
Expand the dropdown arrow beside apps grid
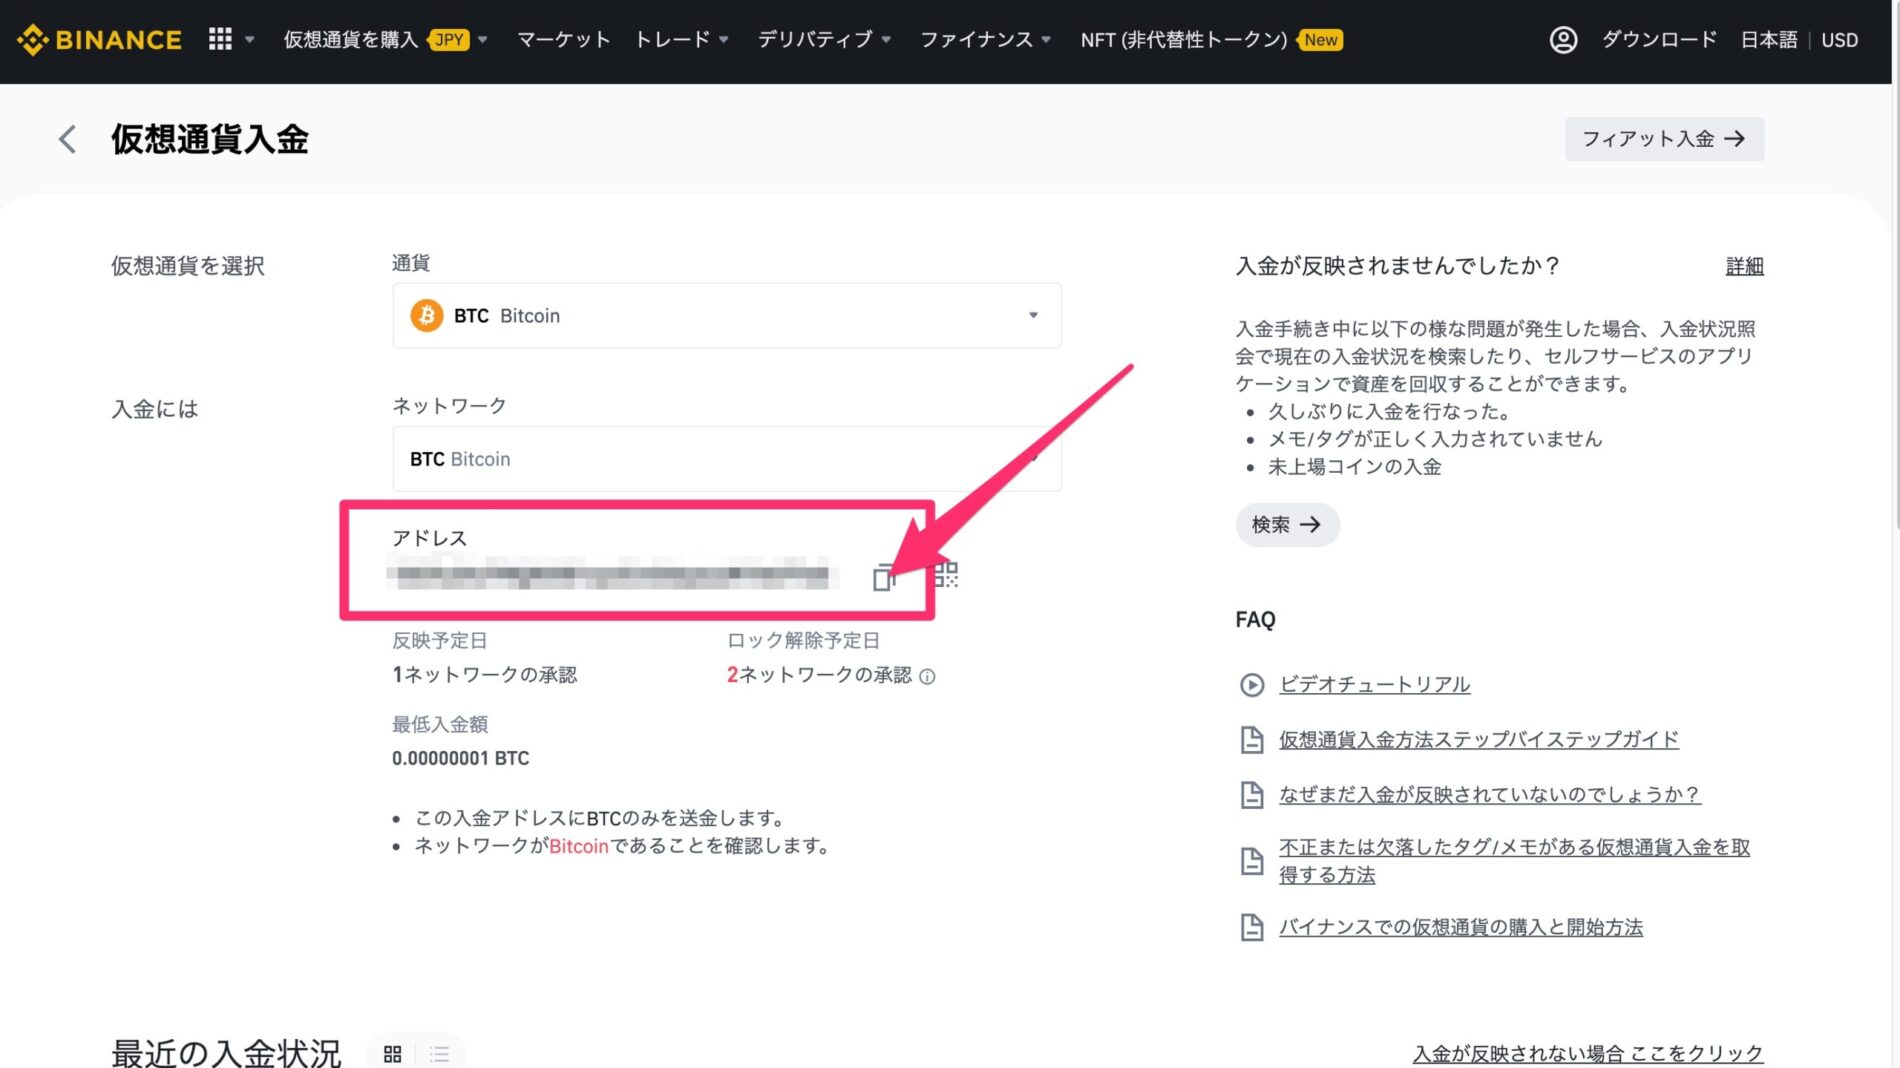tap(250, 40)
